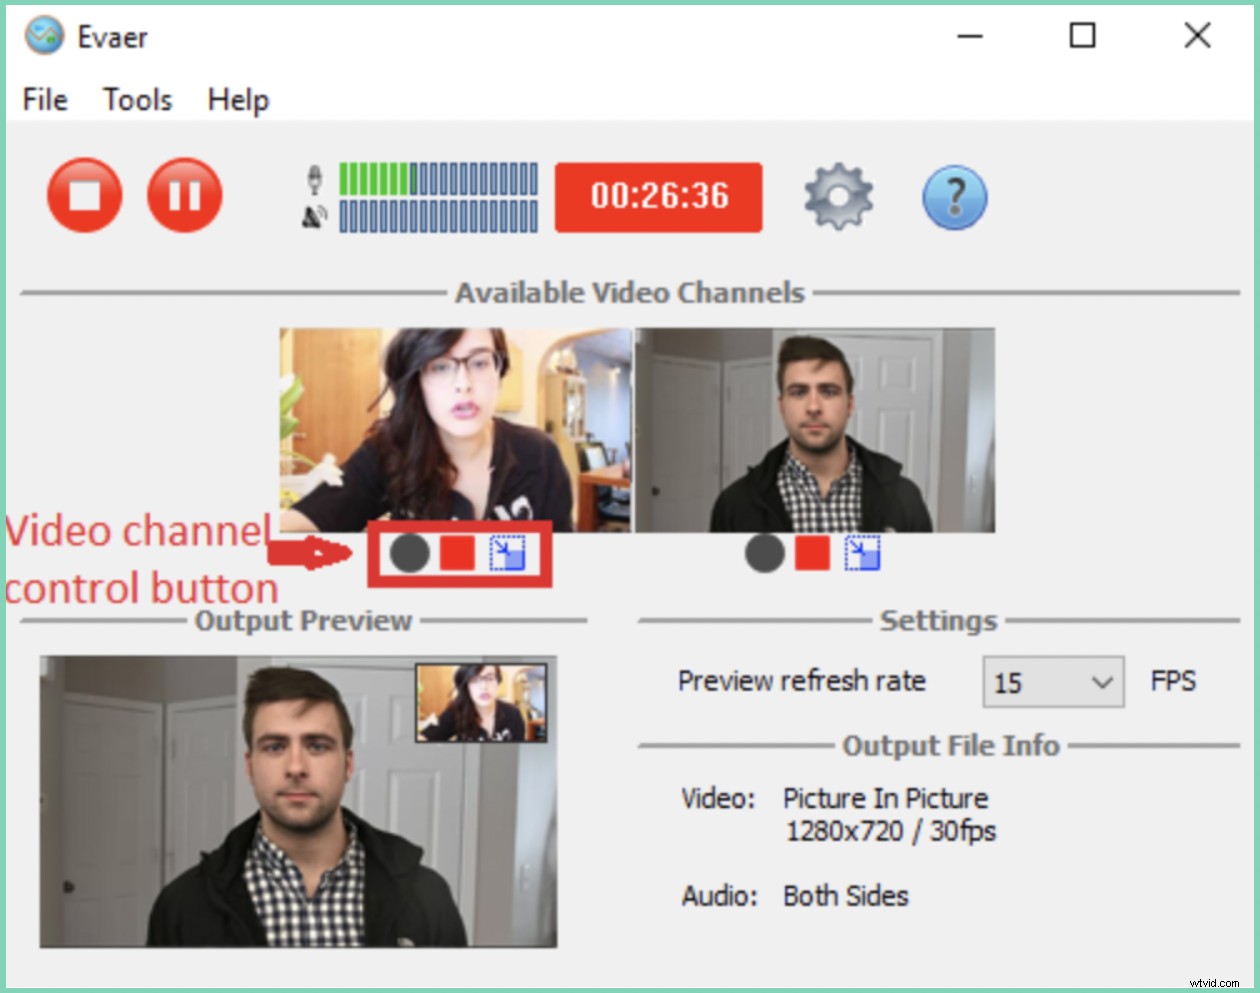Open the Help menu
Viewport: 1260px width, 993px height.
pos(237,99)
